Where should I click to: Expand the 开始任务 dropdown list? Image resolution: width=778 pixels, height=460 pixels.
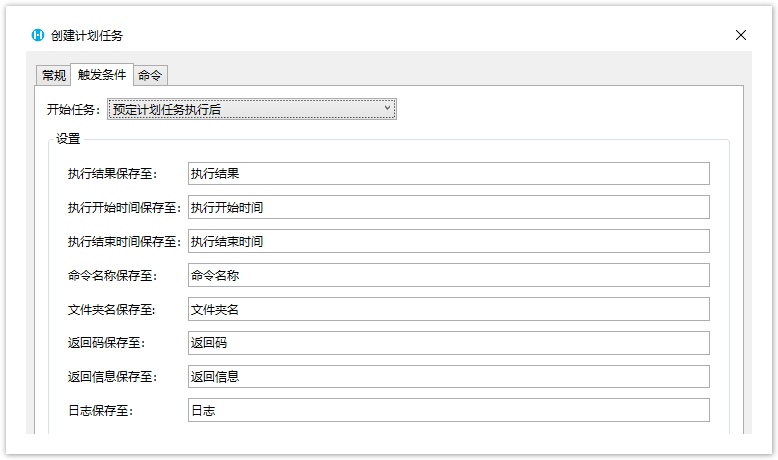point(252,109)
